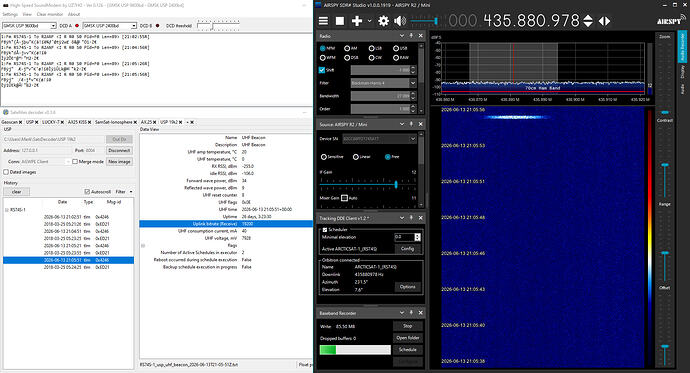Viewport: 690px width, 373px height.
Task: Select the NFM demodulation mode
Action: tap(323, 48)
